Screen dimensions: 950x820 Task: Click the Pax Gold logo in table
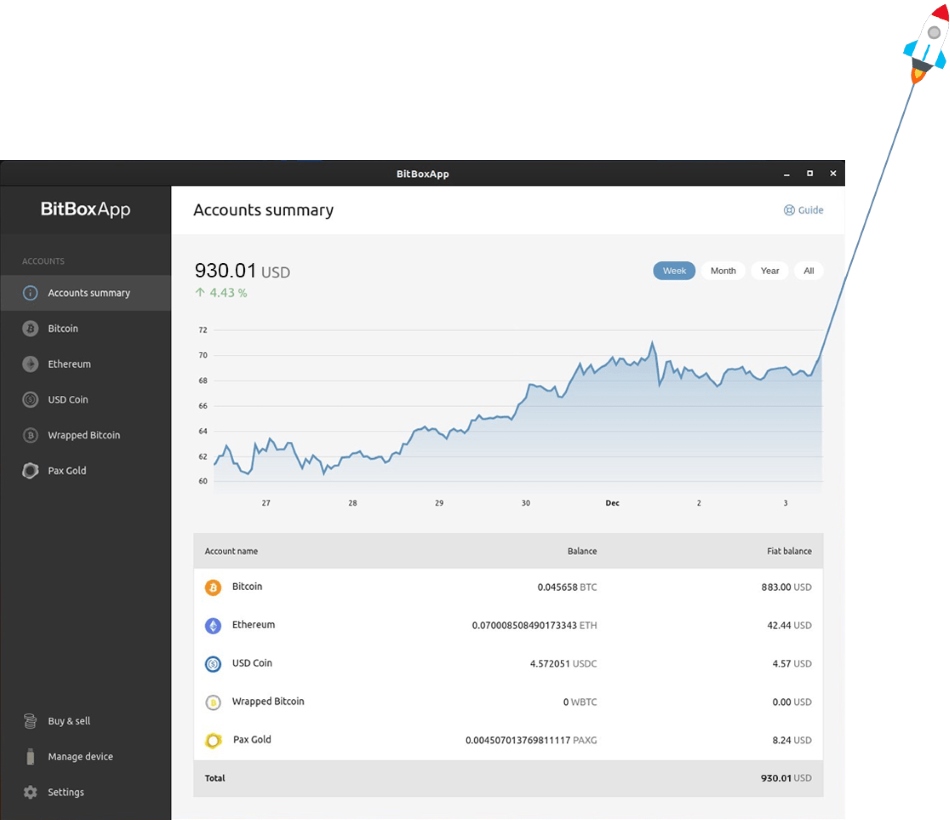(213, 741)
